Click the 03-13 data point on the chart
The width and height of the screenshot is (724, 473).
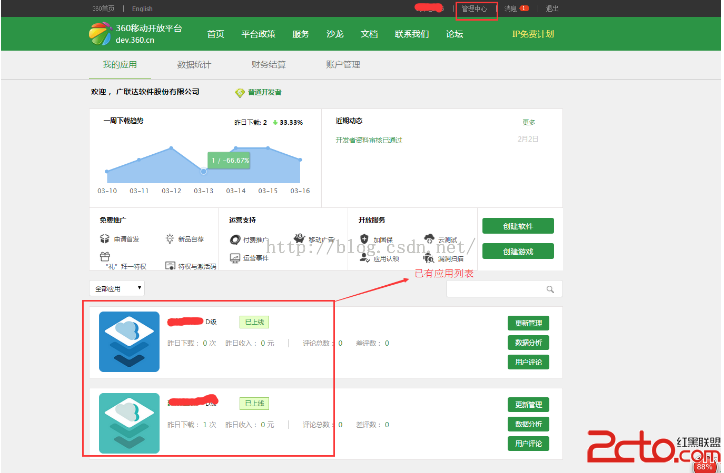[x=204, y=171]
